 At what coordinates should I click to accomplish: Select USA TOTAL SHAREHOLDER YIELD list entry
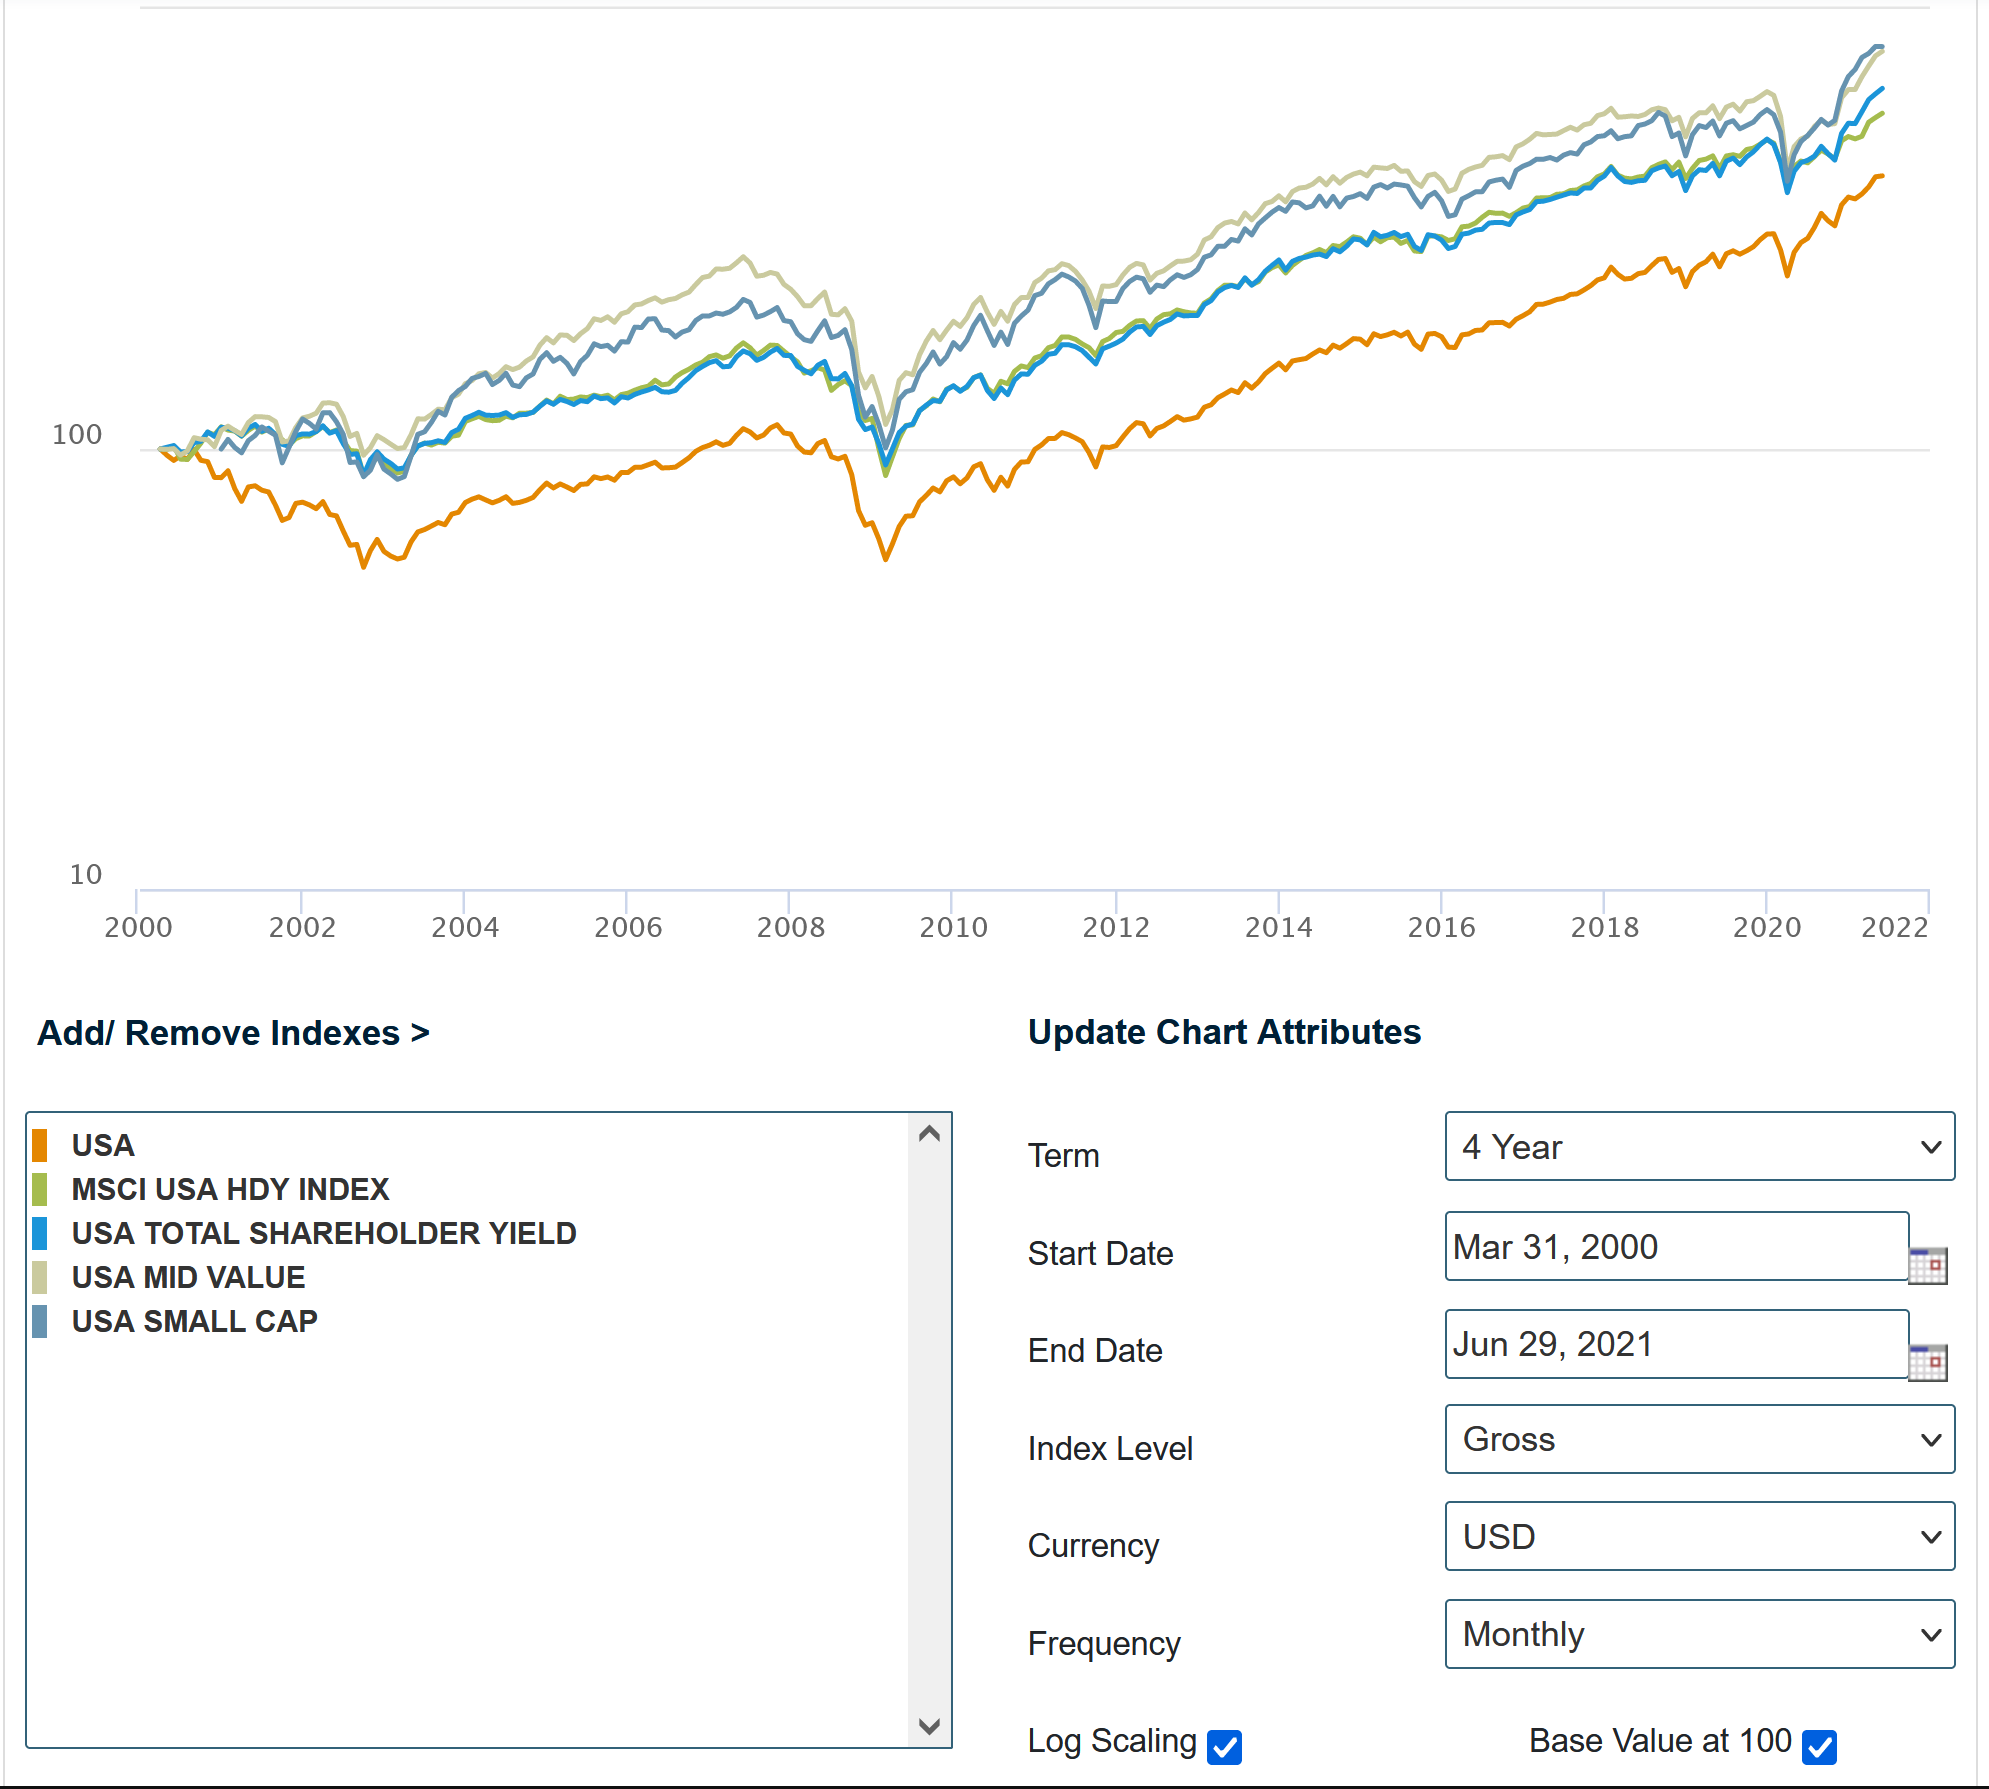324,1233
